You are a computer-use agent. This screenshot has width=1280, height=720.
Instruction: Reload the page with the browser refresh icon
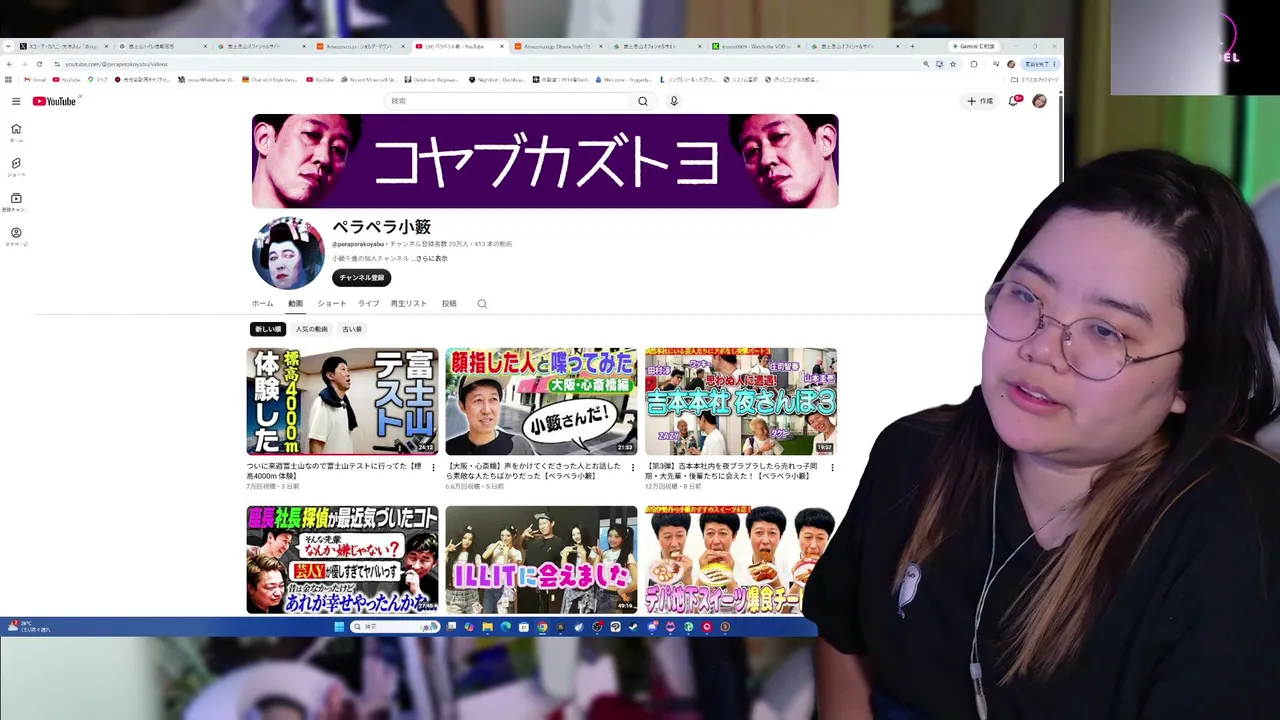39,64
